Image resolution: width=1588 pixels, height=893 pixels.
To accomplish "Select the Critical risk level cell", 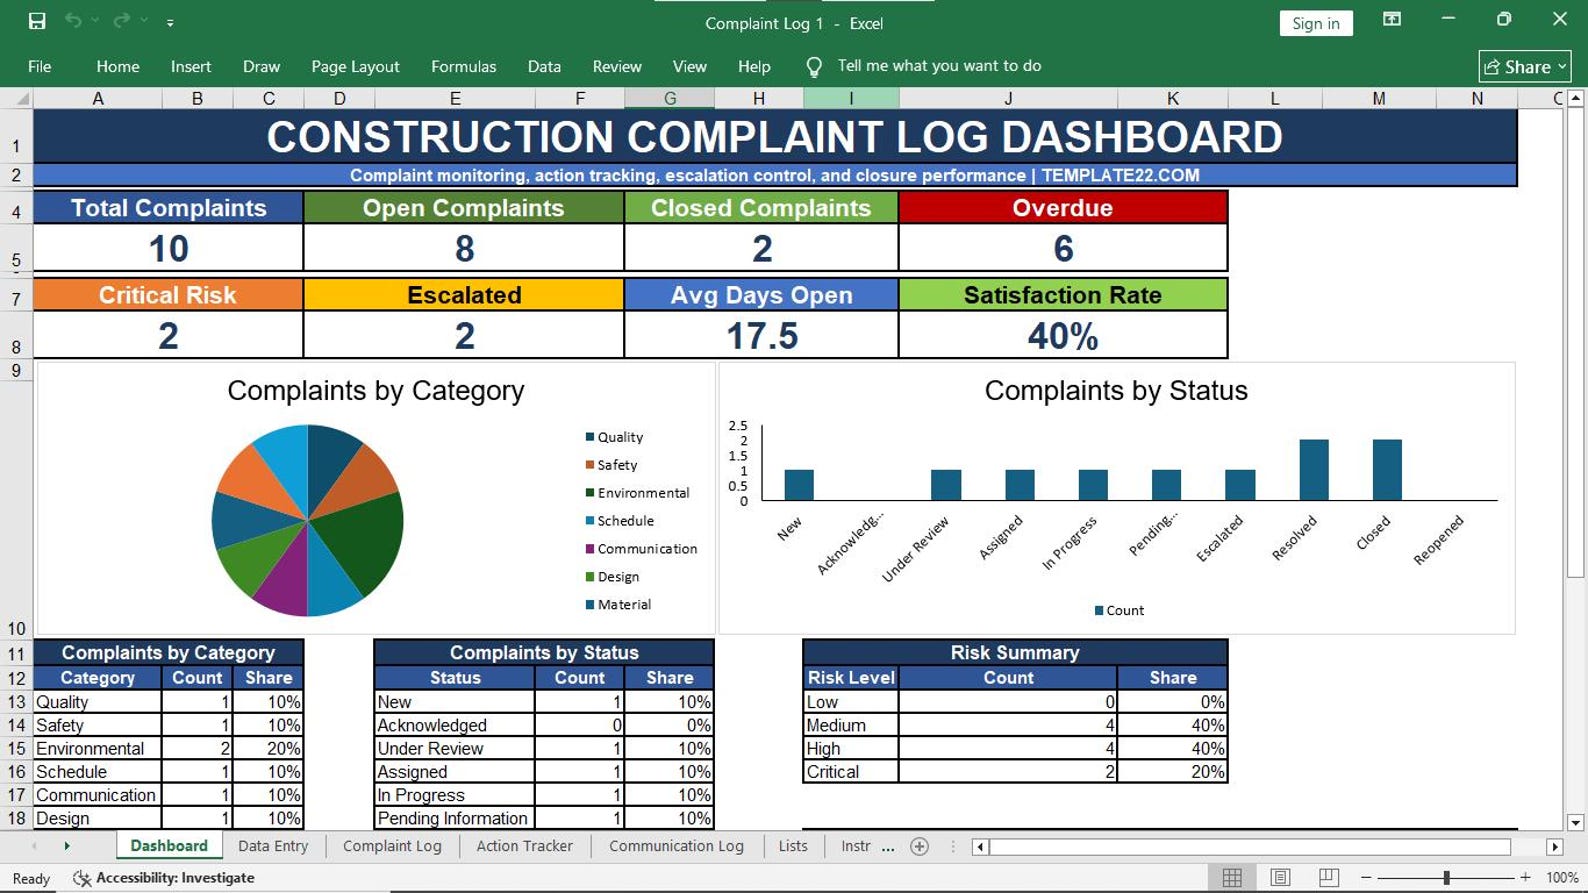I will point(851,772).
